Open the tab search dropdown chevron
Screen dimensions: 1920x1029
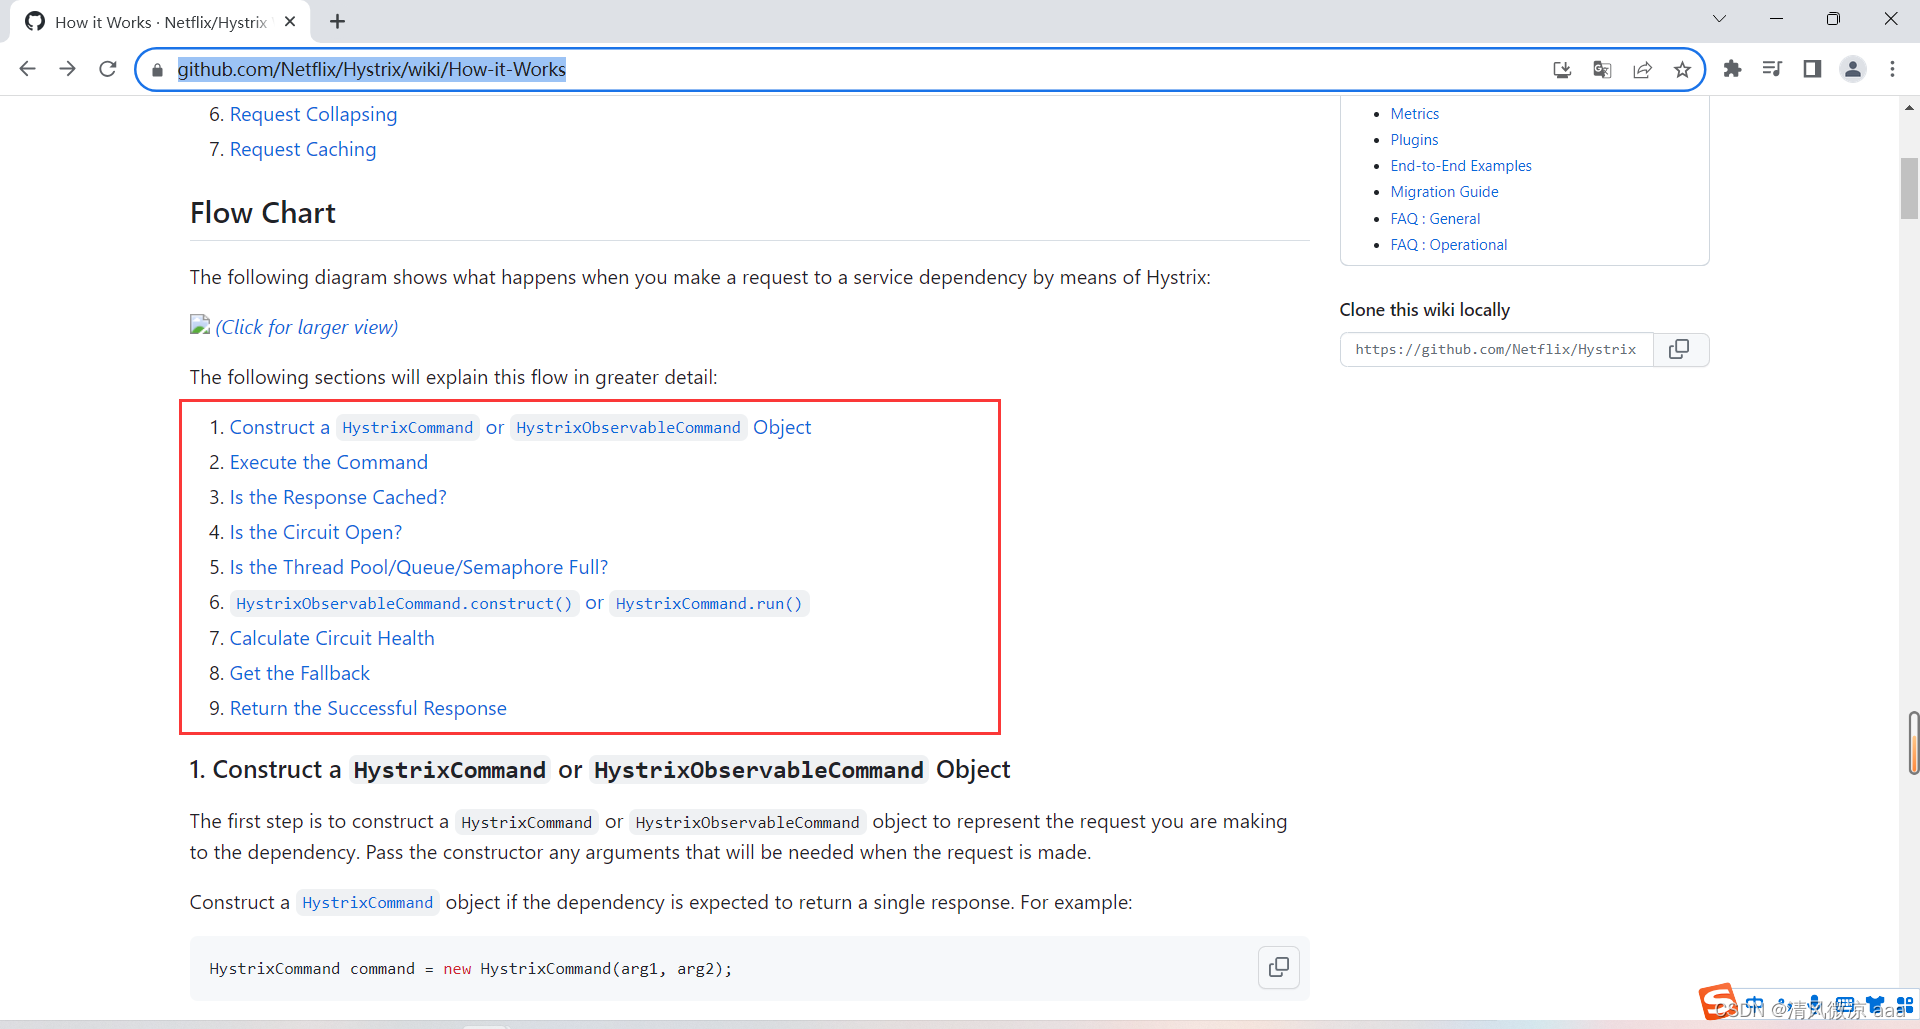pos(1719,19)
